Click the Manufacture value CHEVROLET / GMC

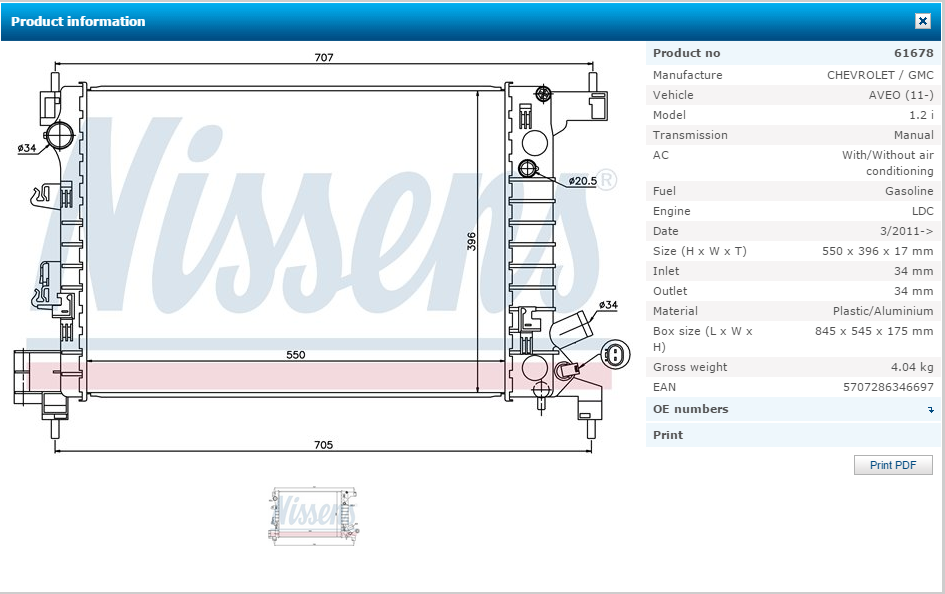[880, 75]
